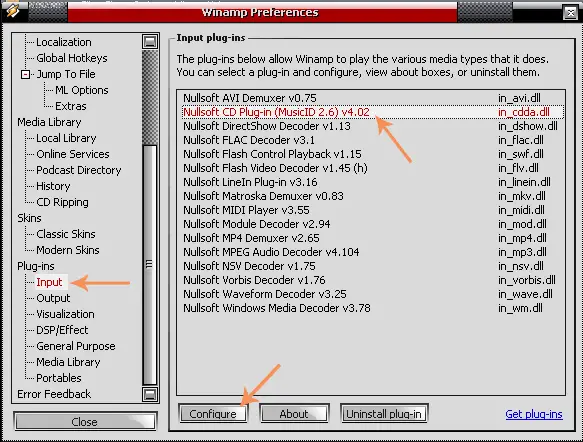The width and height of the screenshot is (583, 442).
Task: Click the tree scrollbar down arrow button
Action: click(150, 394)
